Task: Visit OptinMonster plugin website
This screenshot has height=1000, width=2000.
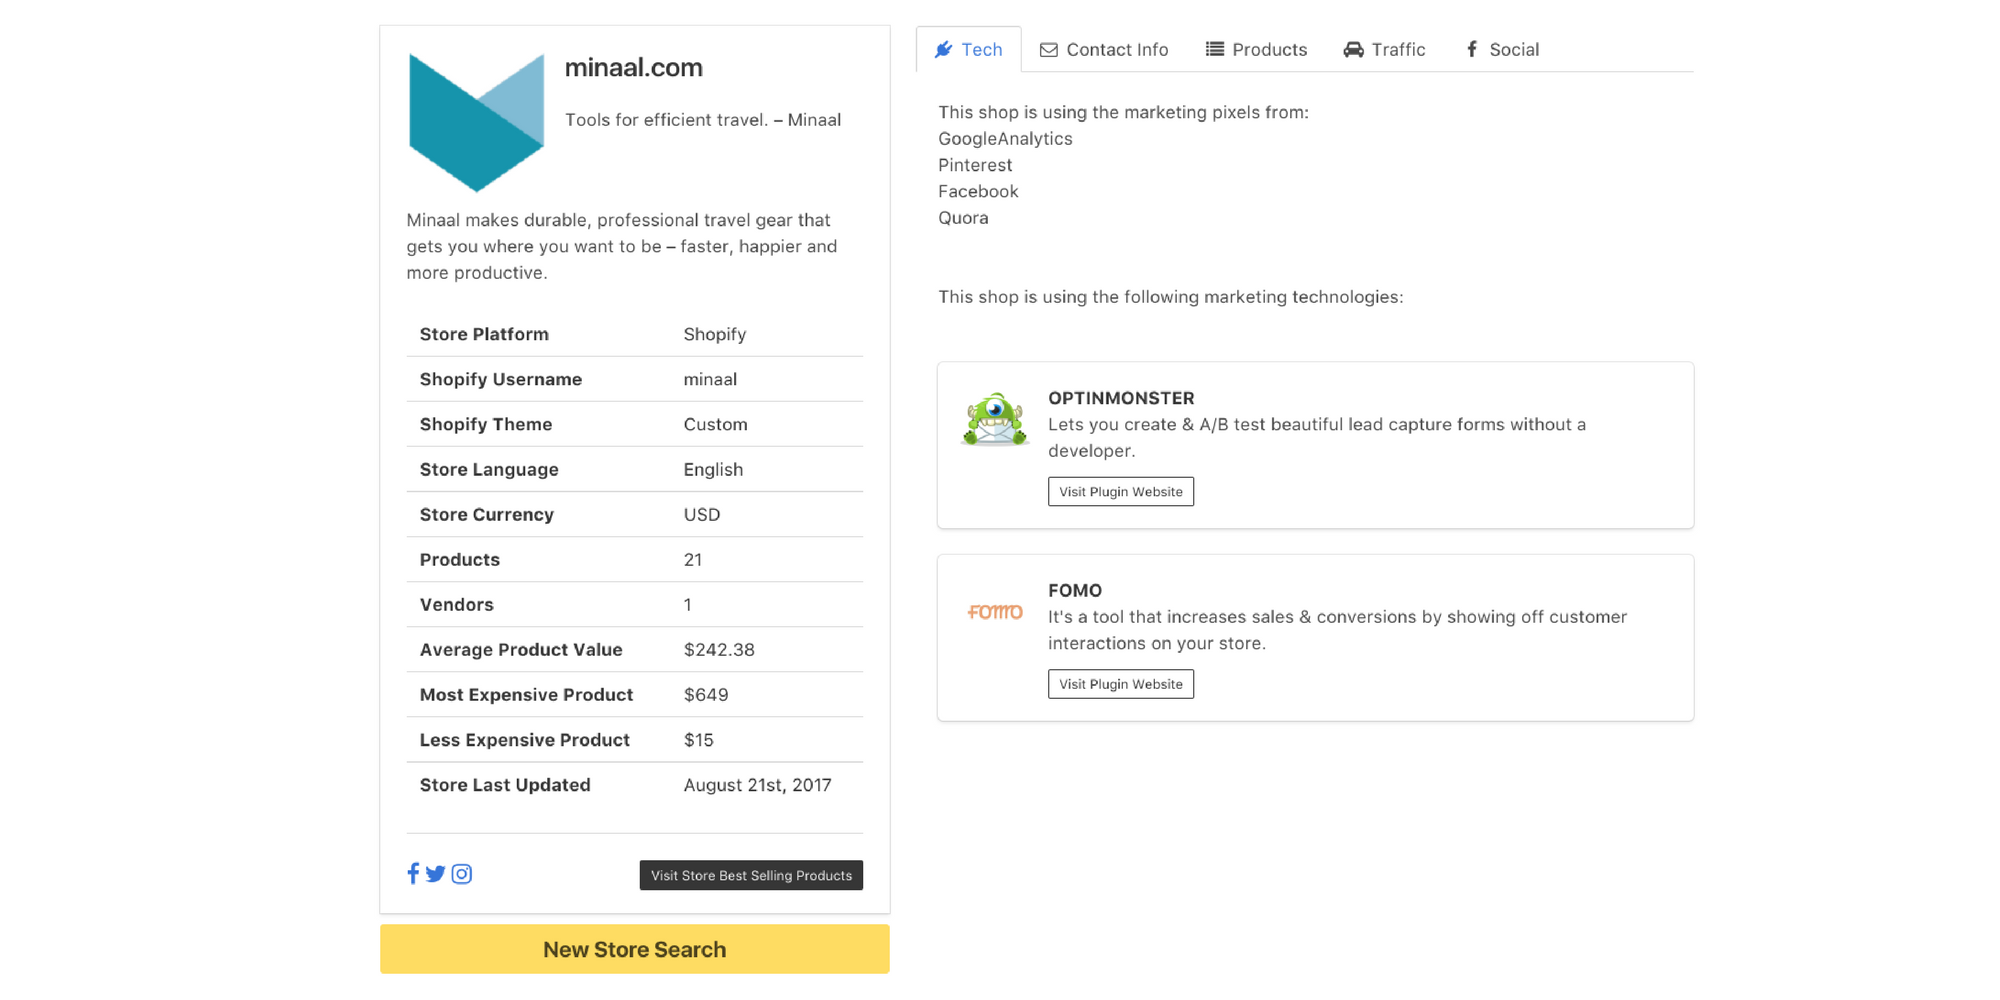Action: coord(1121,491)
